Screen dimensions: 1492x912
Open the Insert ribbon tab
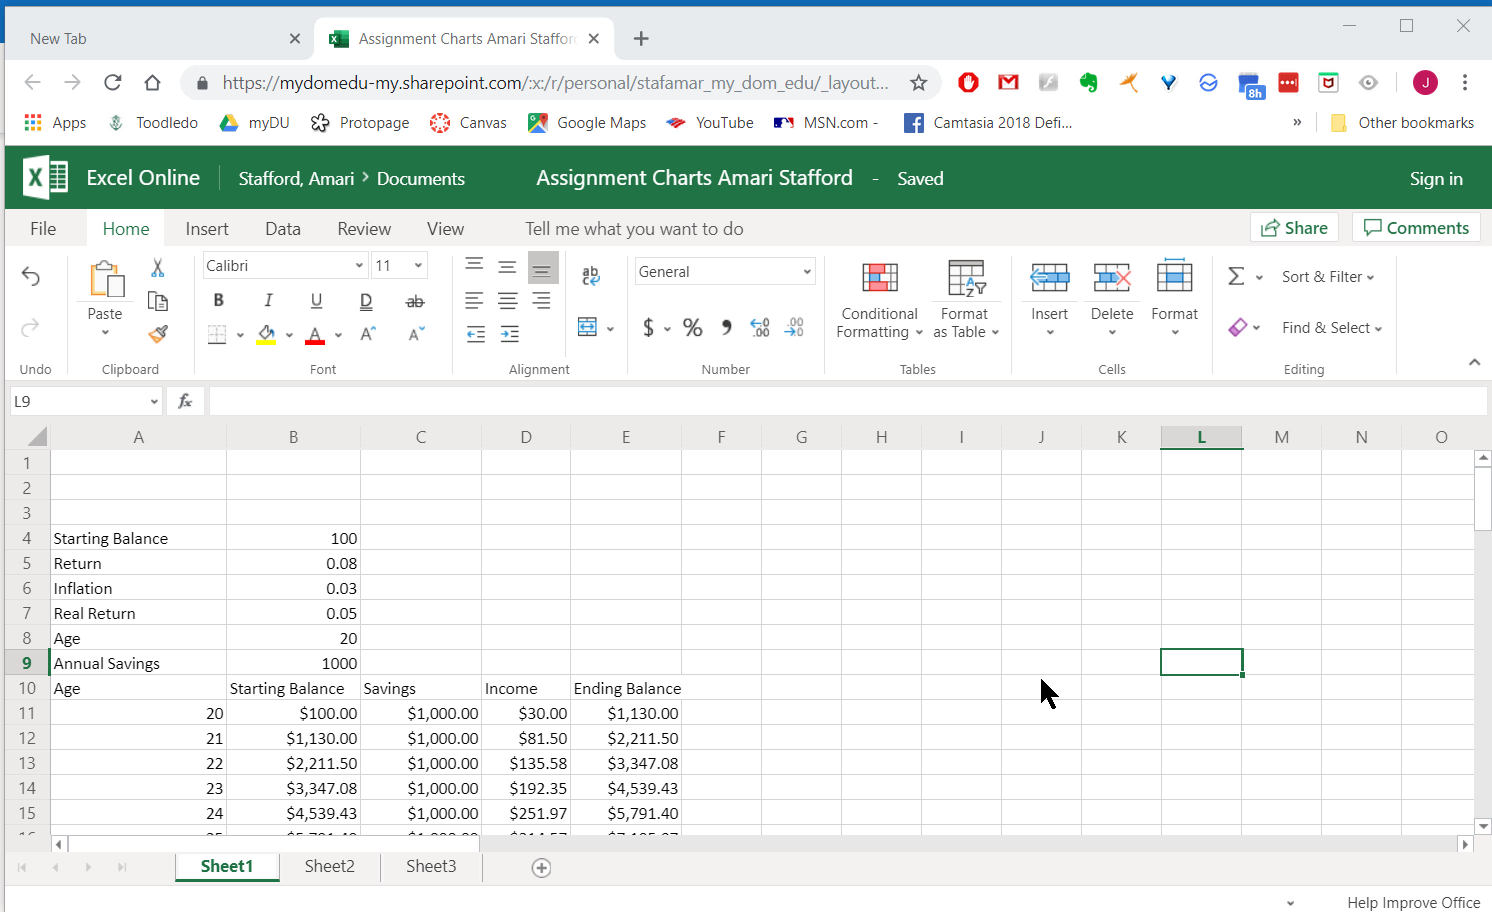click(207, 229)
